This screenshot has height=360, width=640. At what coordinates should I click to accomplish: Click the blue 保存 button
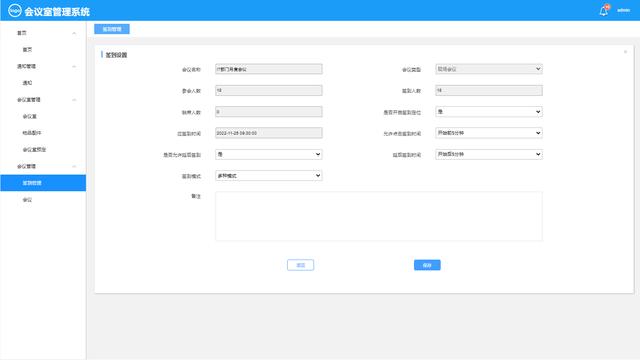427,265
